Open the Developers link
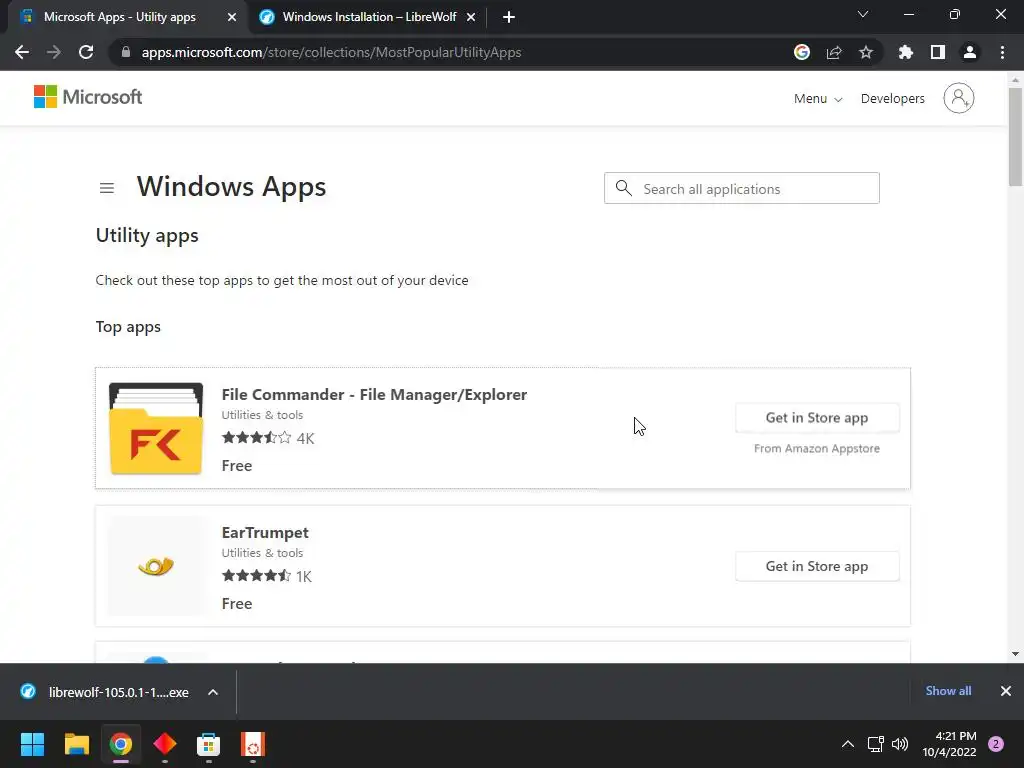The width and height of the screenshot is (1024, 768). click(x=892, y=99)
